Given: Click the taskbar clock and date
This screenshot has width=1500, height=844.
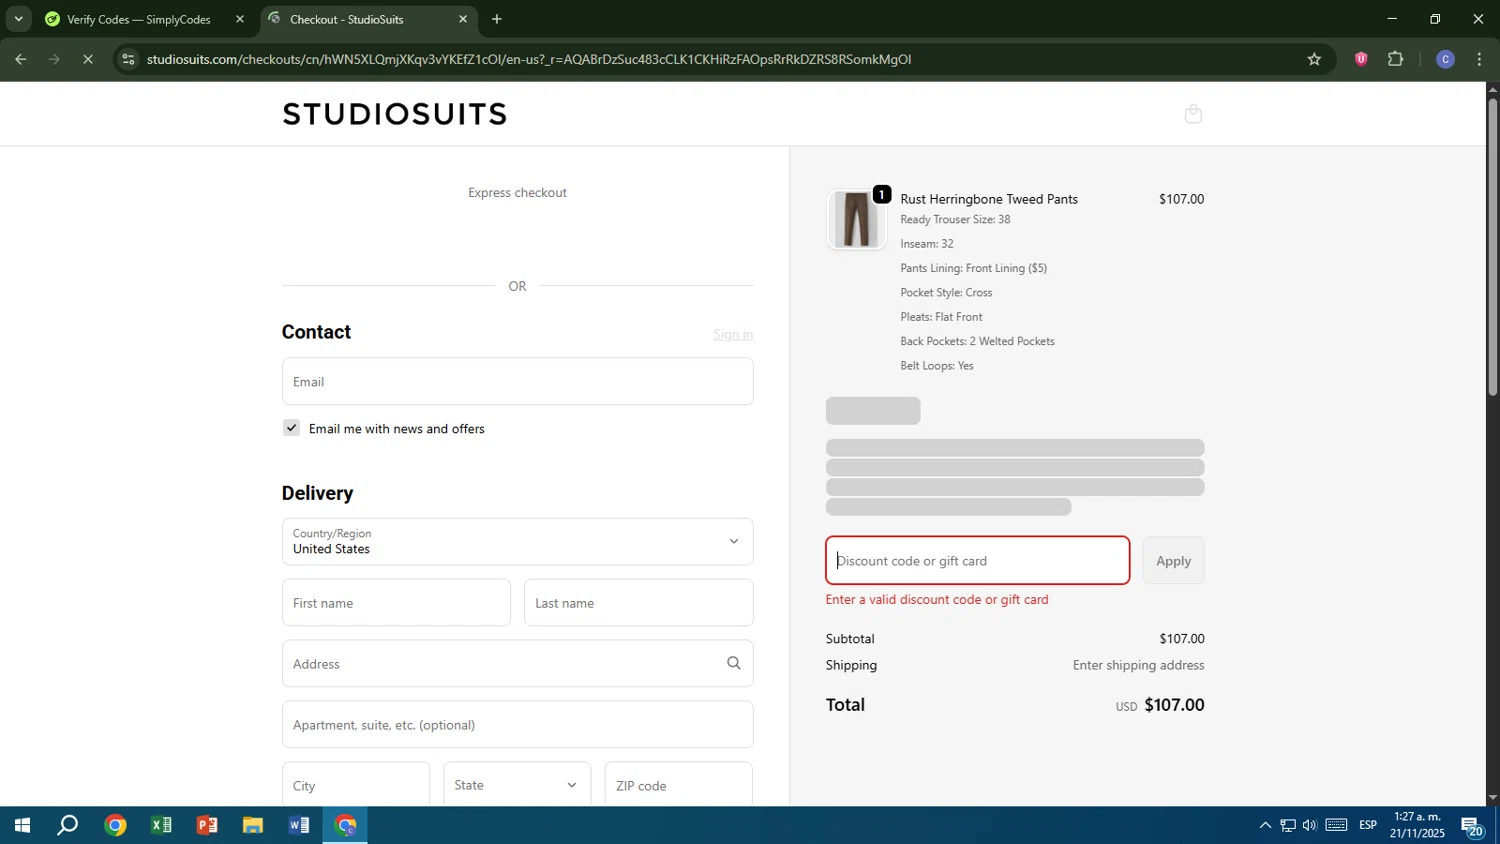Looking at the screenshot, I should pyautogui.click(x=1417, y=826).
